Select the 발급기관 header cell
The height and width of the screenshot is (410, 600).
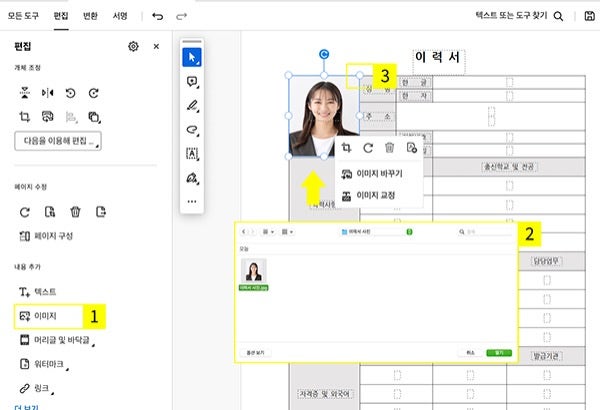(546, 356)
